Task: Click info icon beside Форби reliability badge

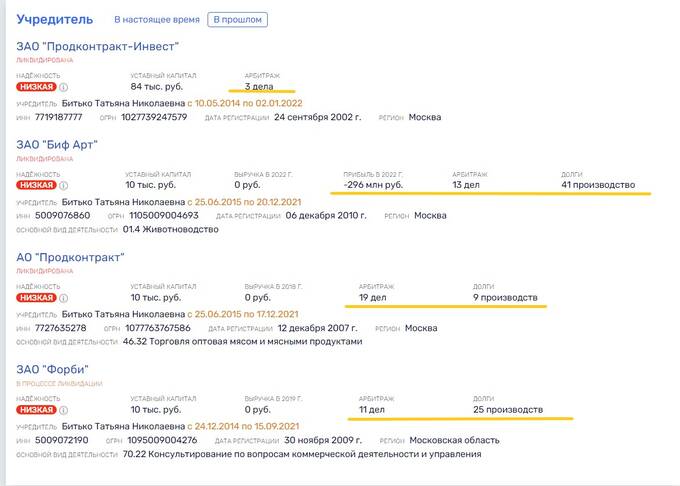Action: pyautogui.click(x=64, y=410)
